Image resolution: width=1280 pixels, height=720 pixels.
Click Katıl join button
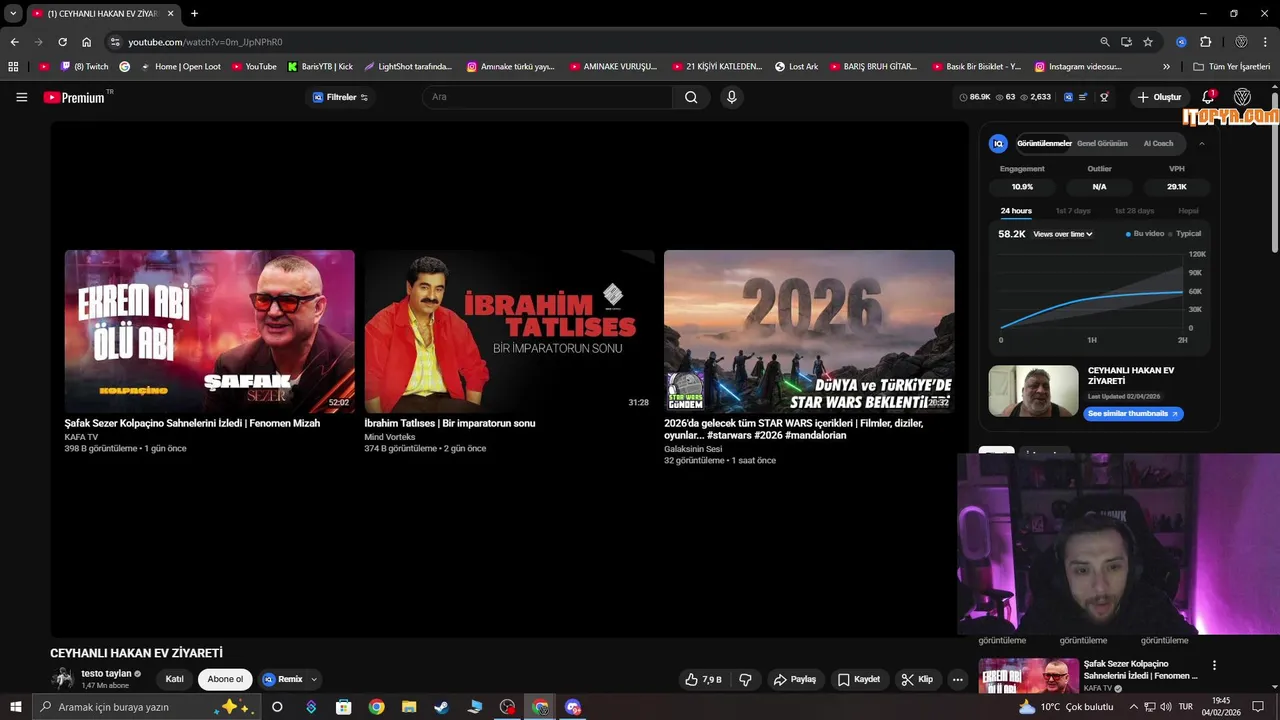coord(174,679)
